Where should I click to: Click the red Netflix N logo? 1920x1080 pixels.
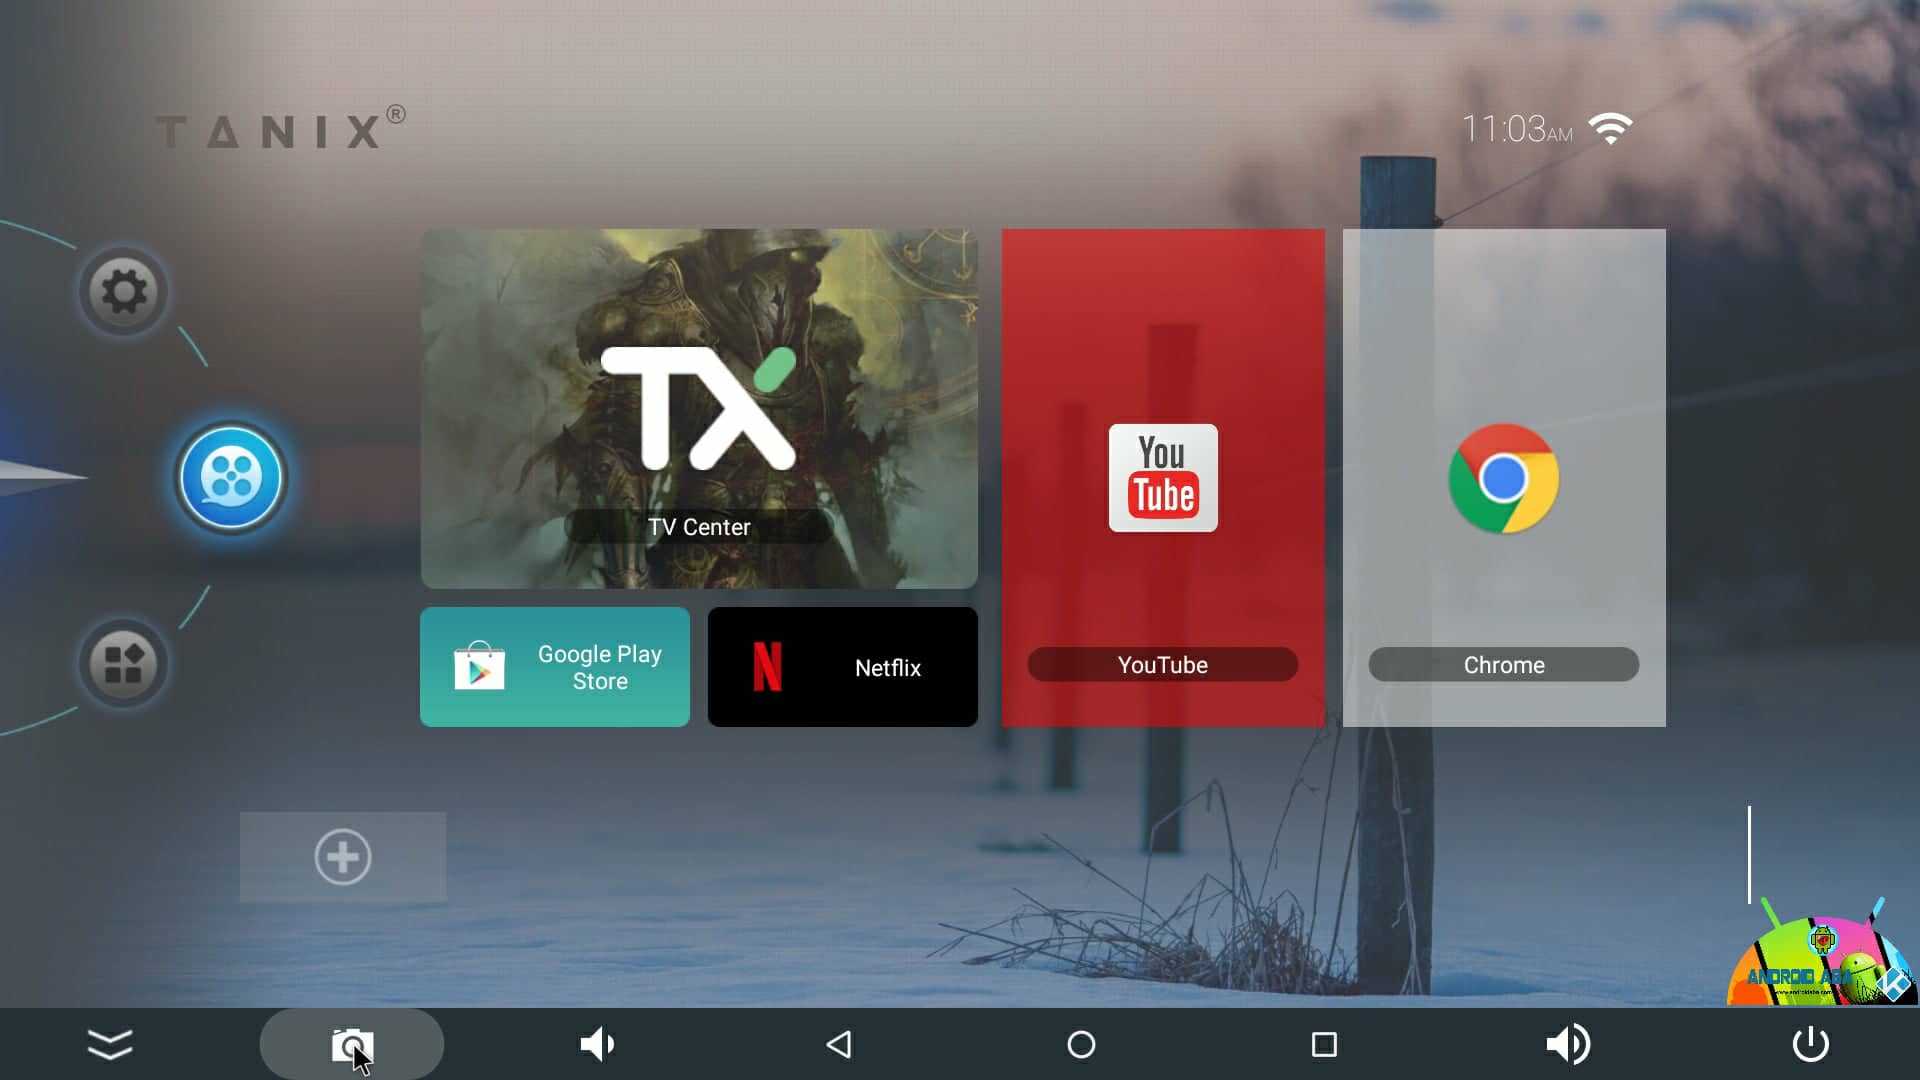(767, 667)
